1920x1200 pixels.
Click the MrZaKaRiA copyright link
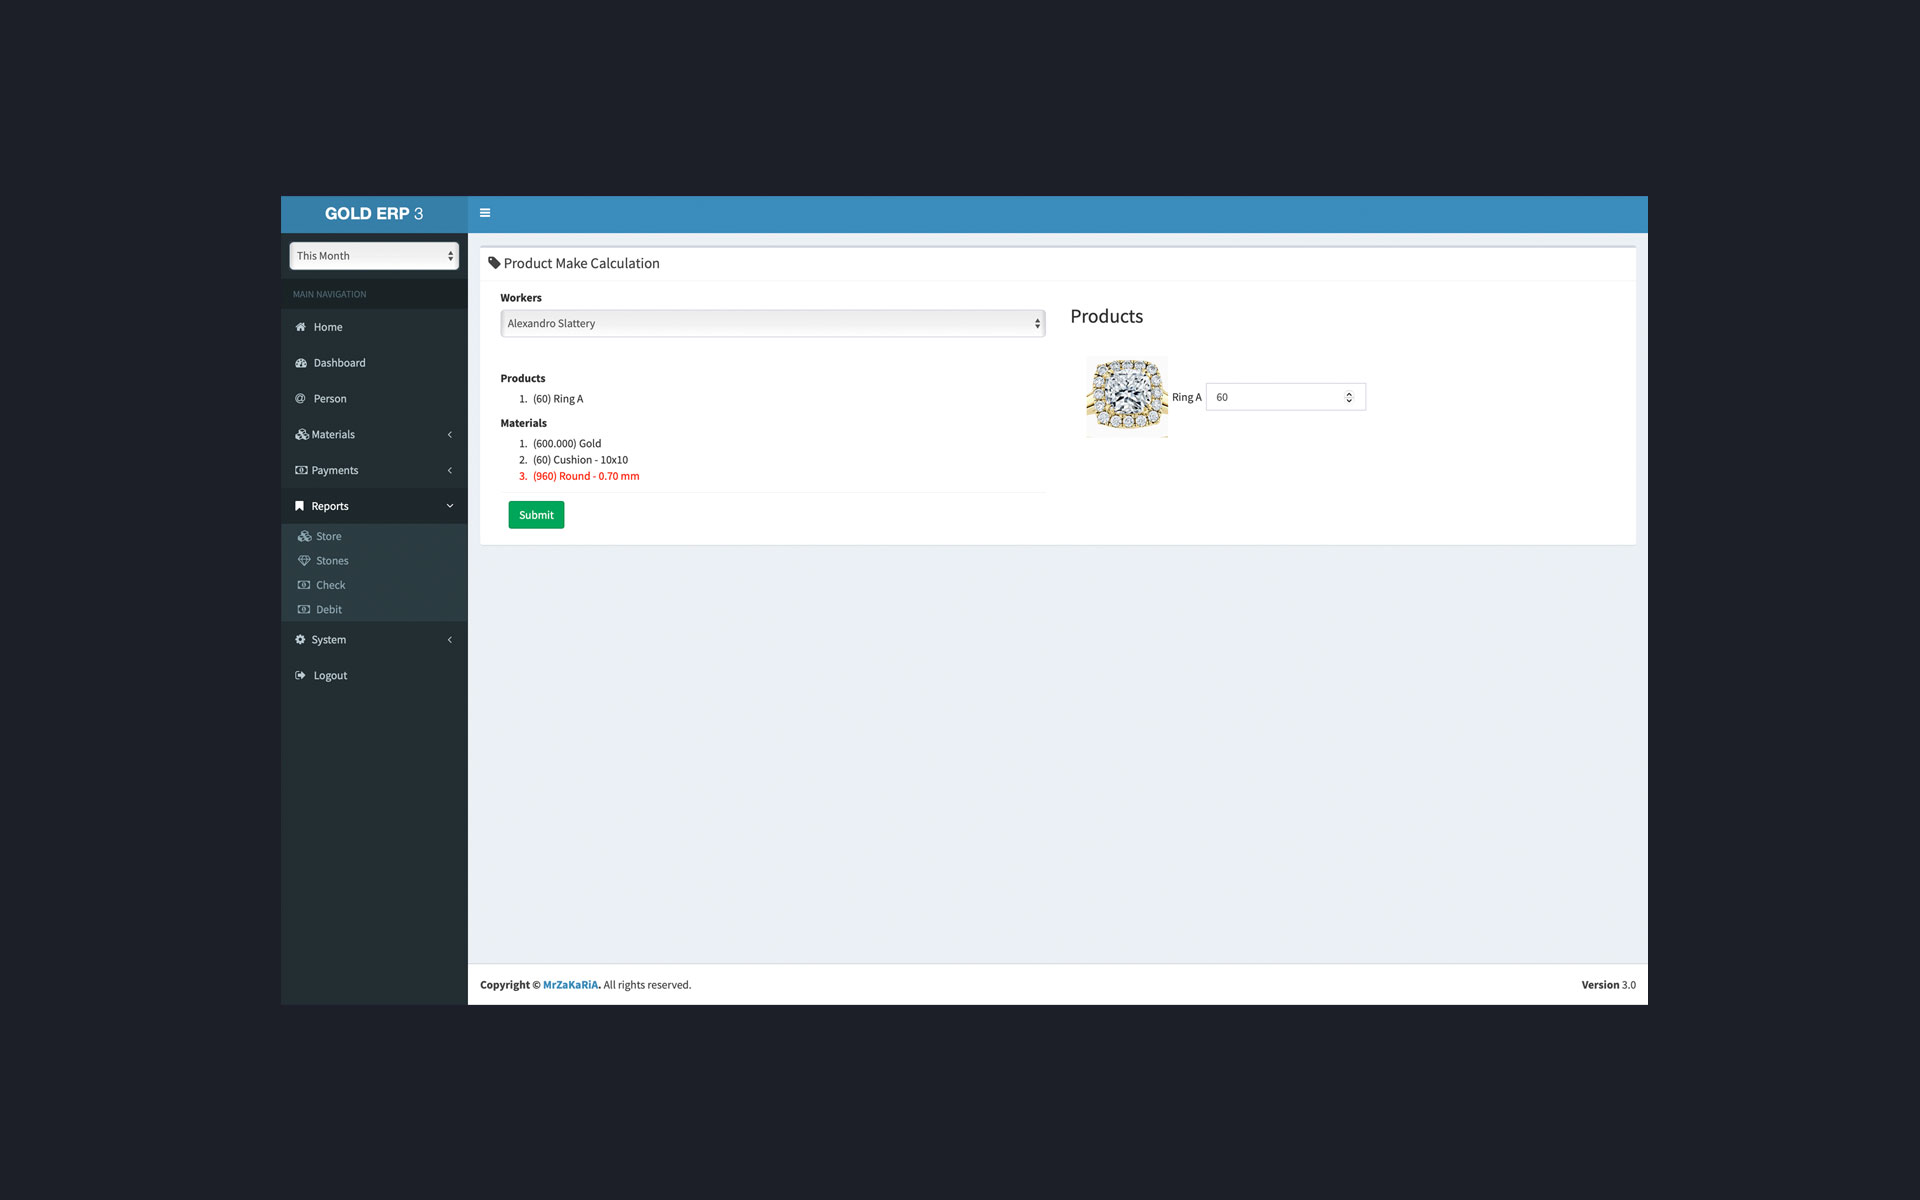tap(570, 984)
